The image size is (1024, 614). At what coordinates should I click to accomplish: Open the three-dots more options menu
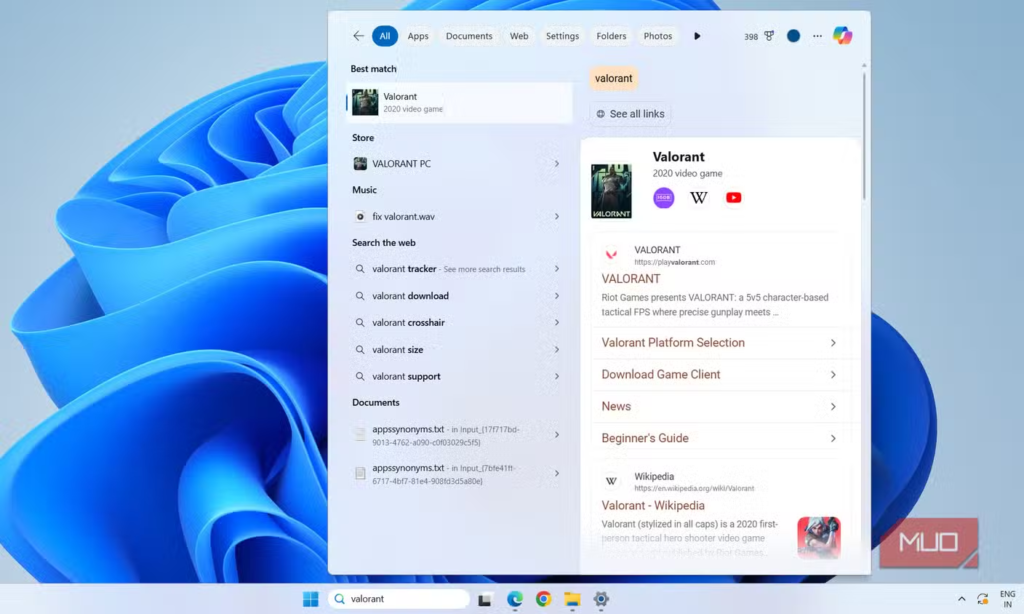pyautogui.click(x=817, y=36)
